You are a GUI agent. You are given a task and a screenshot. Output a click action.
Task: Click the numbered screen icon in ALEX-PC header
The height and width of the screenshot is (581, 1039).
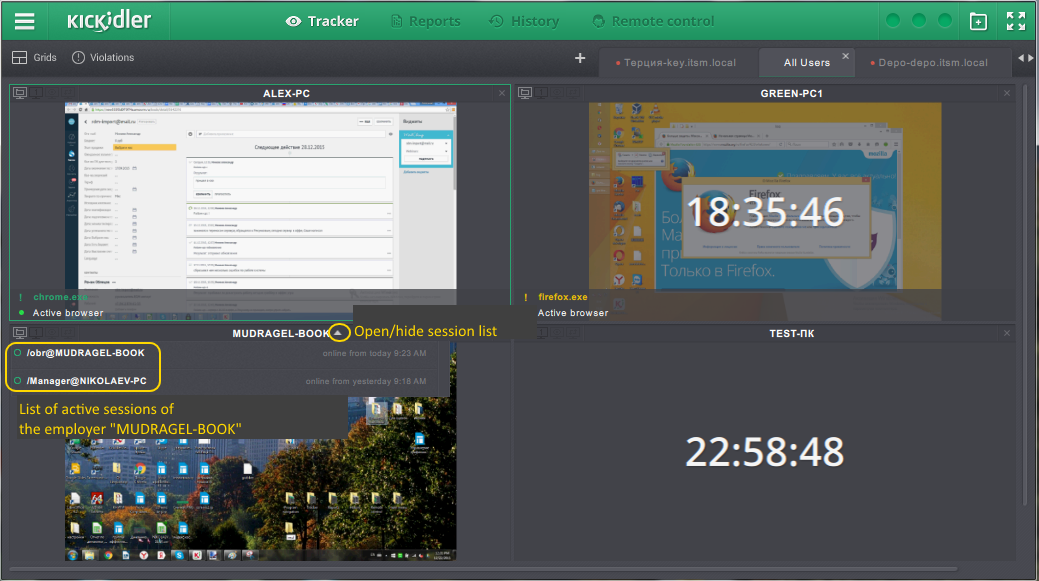[36, 93]
